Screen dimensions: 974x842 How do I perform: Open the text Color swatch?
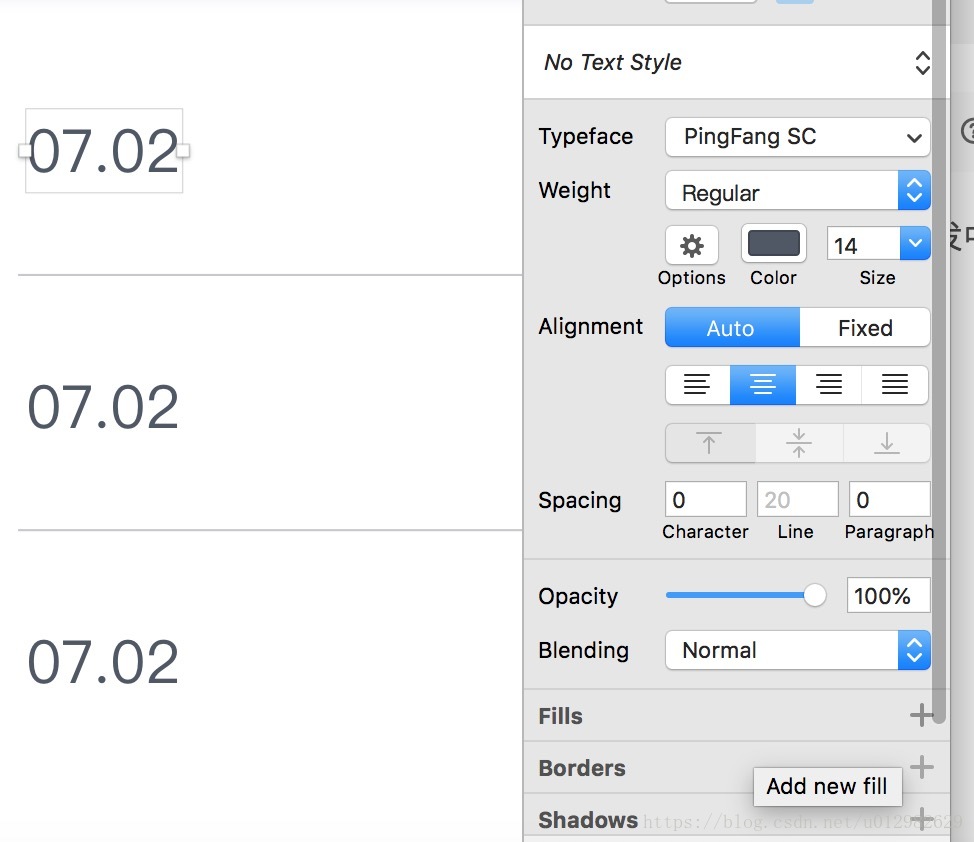[x=774, y=243]
